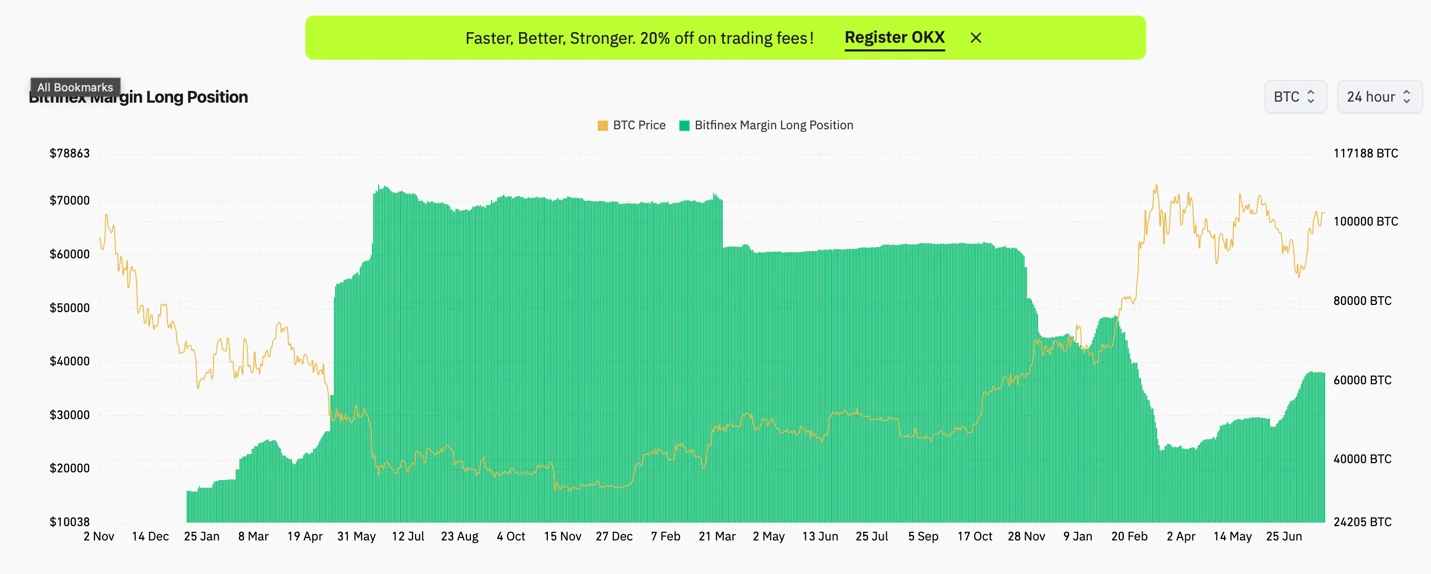Open the BTC currency dropdown
The height and width of the screenshot is (574, 1431).
pos(1295,97)
